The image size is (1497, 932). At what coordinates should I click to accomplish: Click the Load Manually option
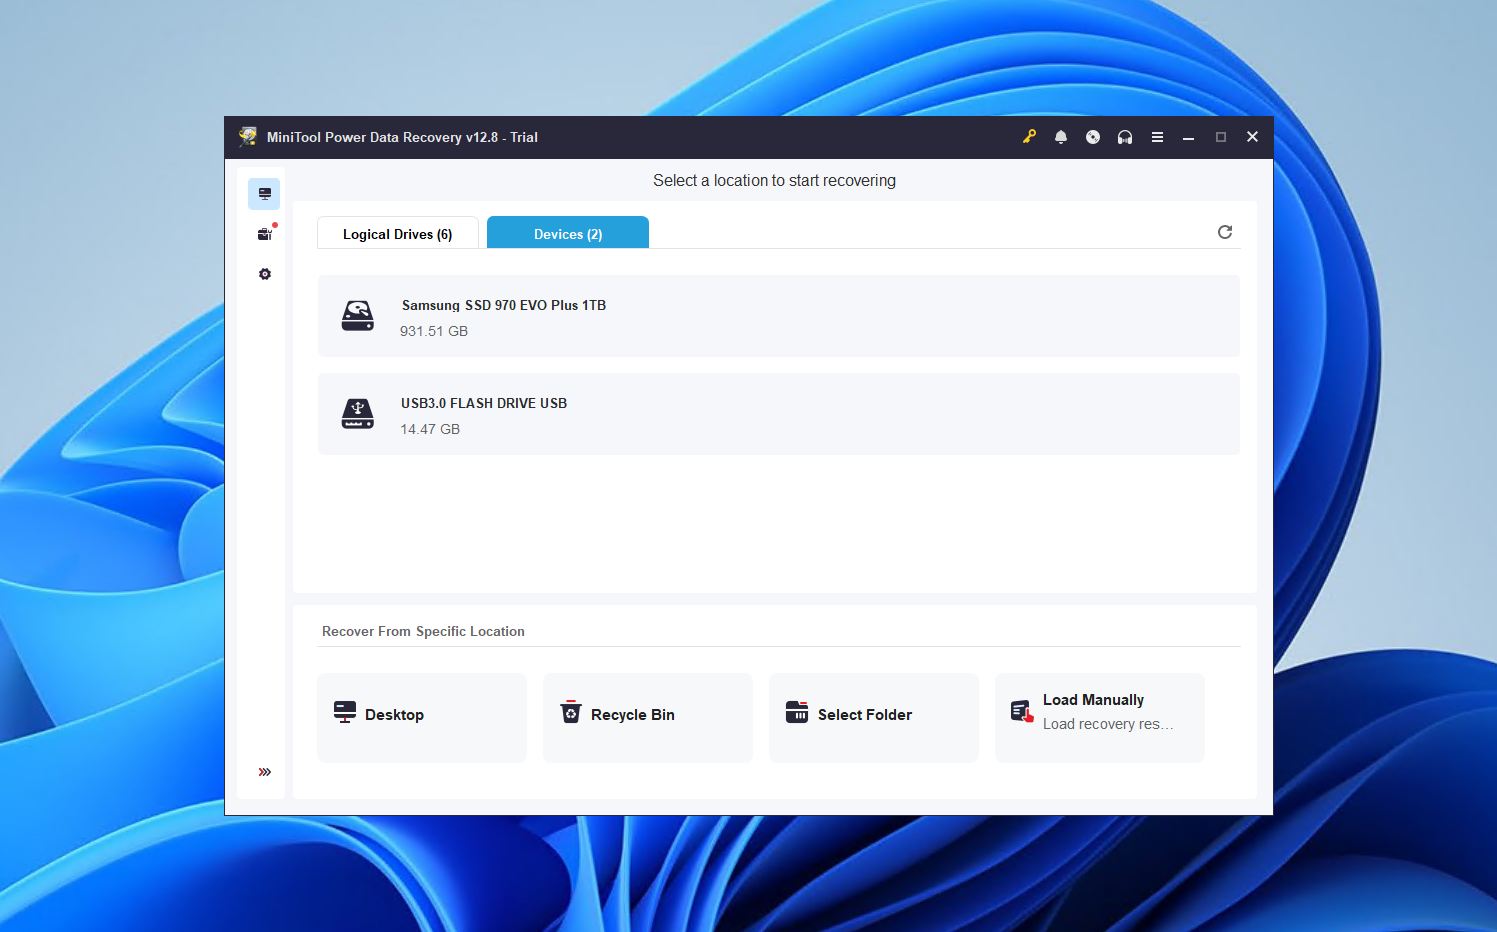[1098, 715]
